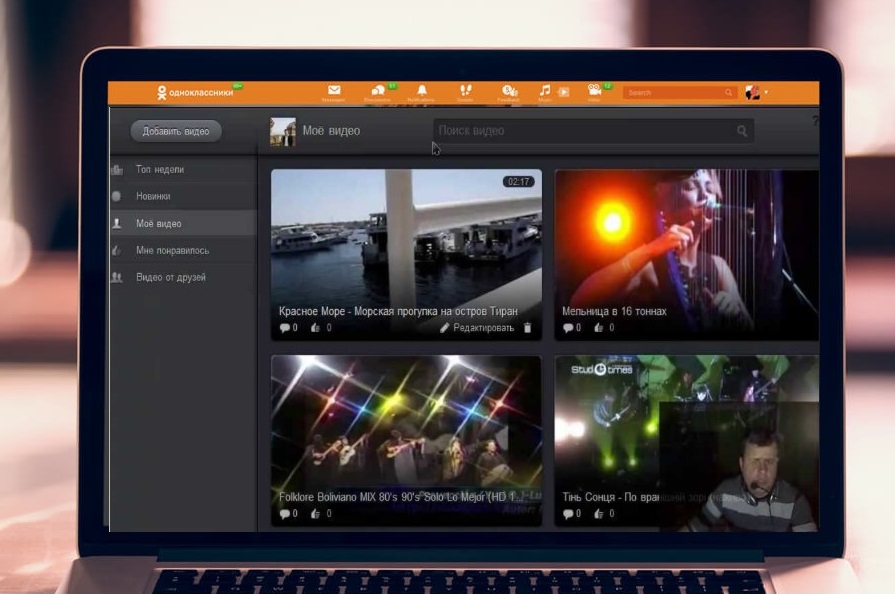Click the Добавить видео button
Viewport: 895px width, 594px height.
click(176, 131)
